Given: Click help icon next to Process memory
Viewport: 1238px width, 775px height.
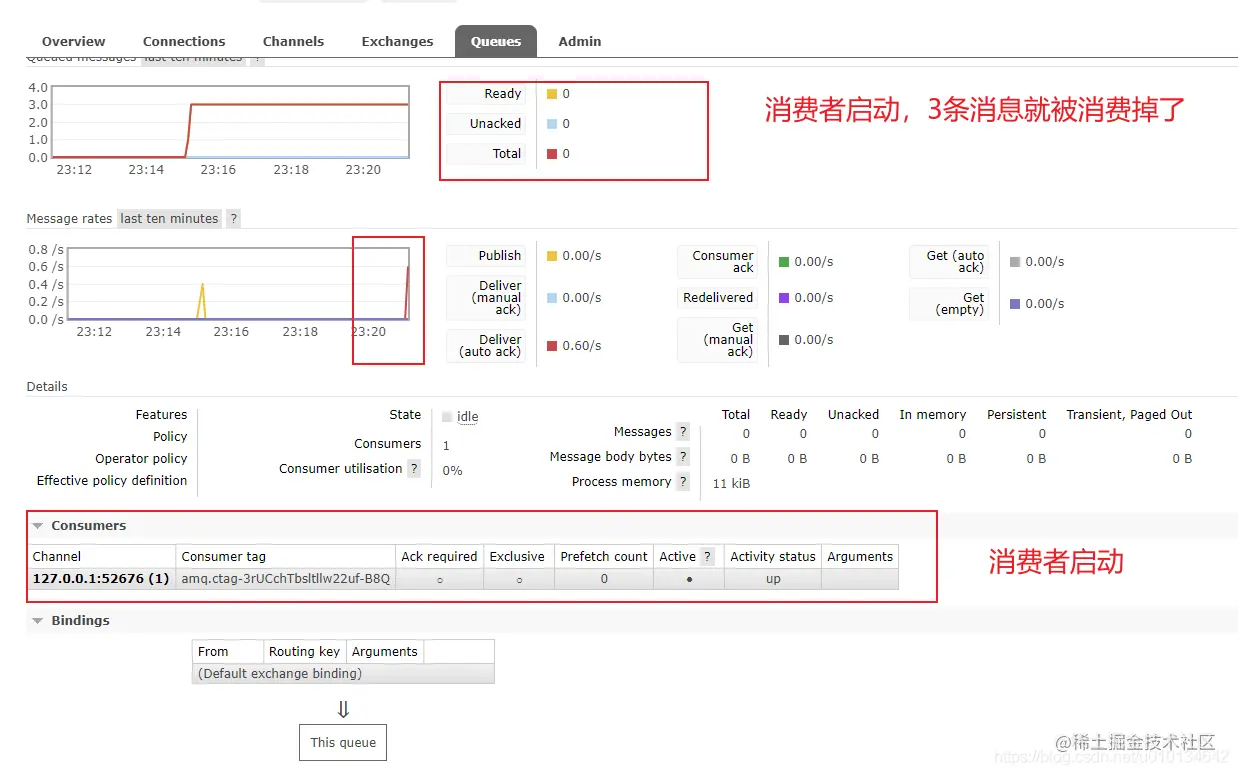Looking at the screenshot, I should [x=683, y=481].
